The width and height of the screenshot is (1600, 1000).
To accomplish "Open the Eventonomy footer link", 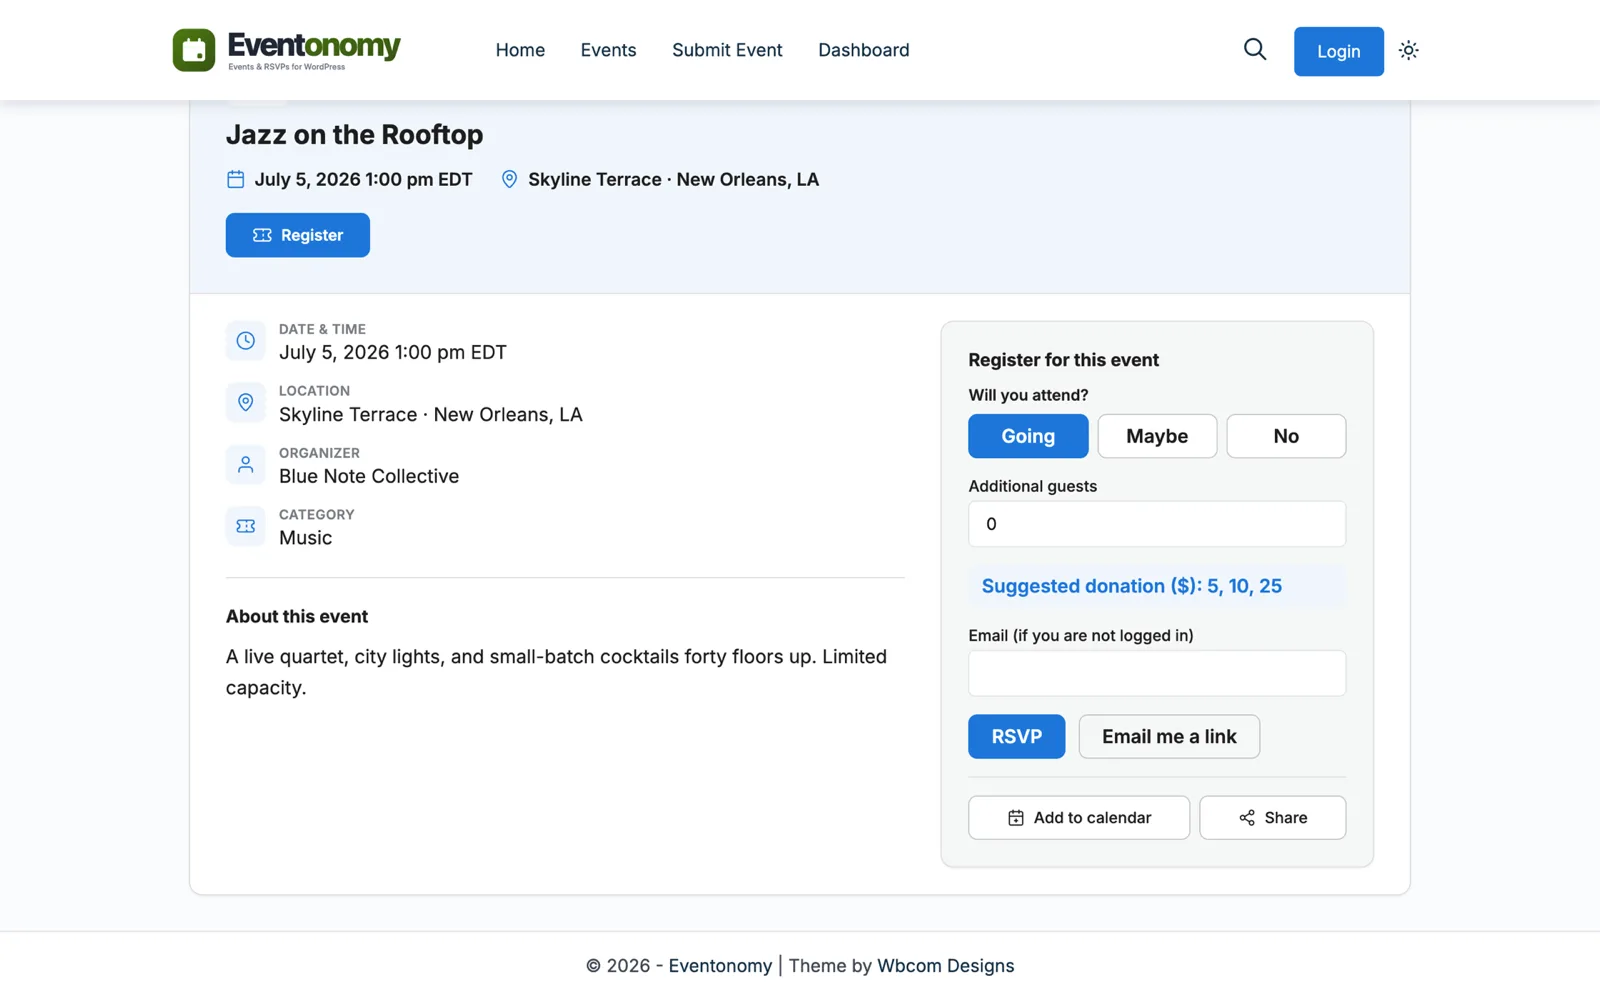I will [x=720, y=966].
